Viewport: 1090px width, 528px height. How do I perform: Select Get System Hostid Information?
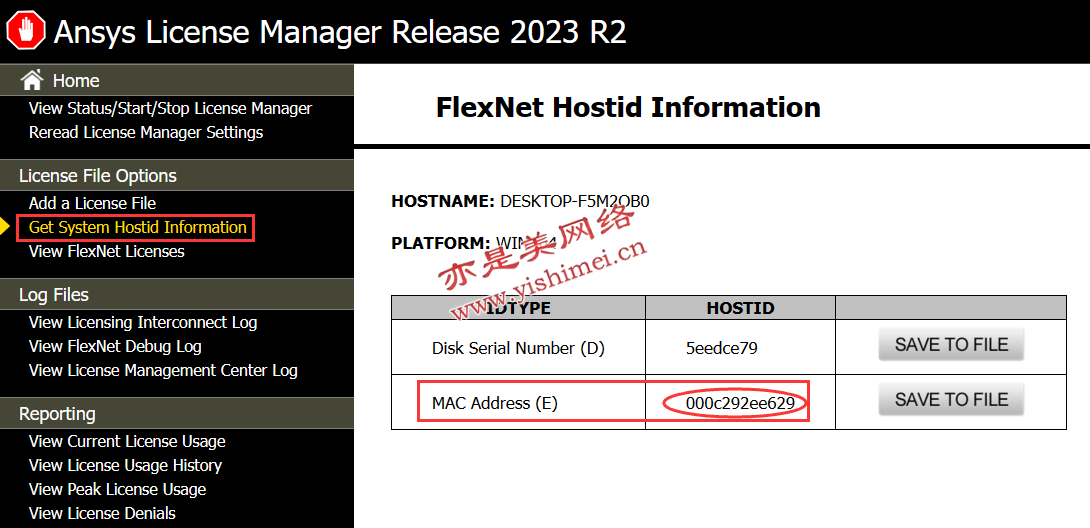tap(138, 227)
